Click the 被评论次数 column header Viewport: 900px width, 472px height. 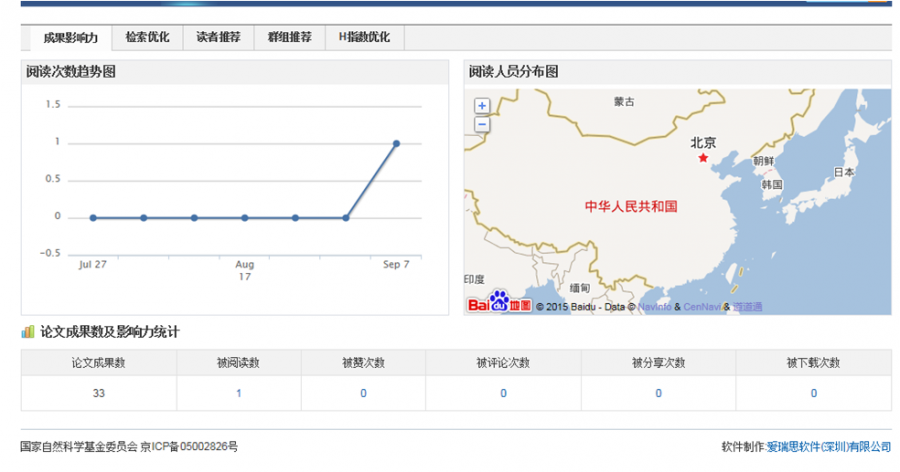[503, 363]
